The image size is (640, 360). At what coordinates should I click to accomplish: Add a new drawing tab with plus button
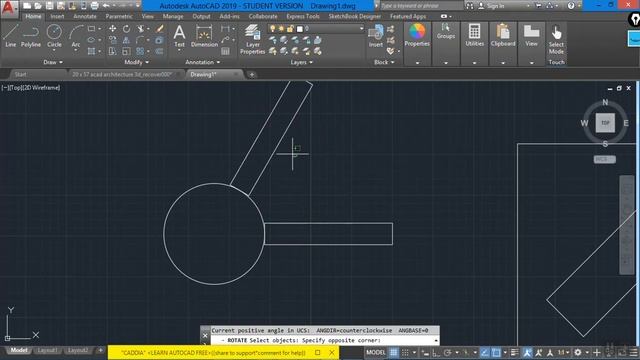tap(252, 74)
